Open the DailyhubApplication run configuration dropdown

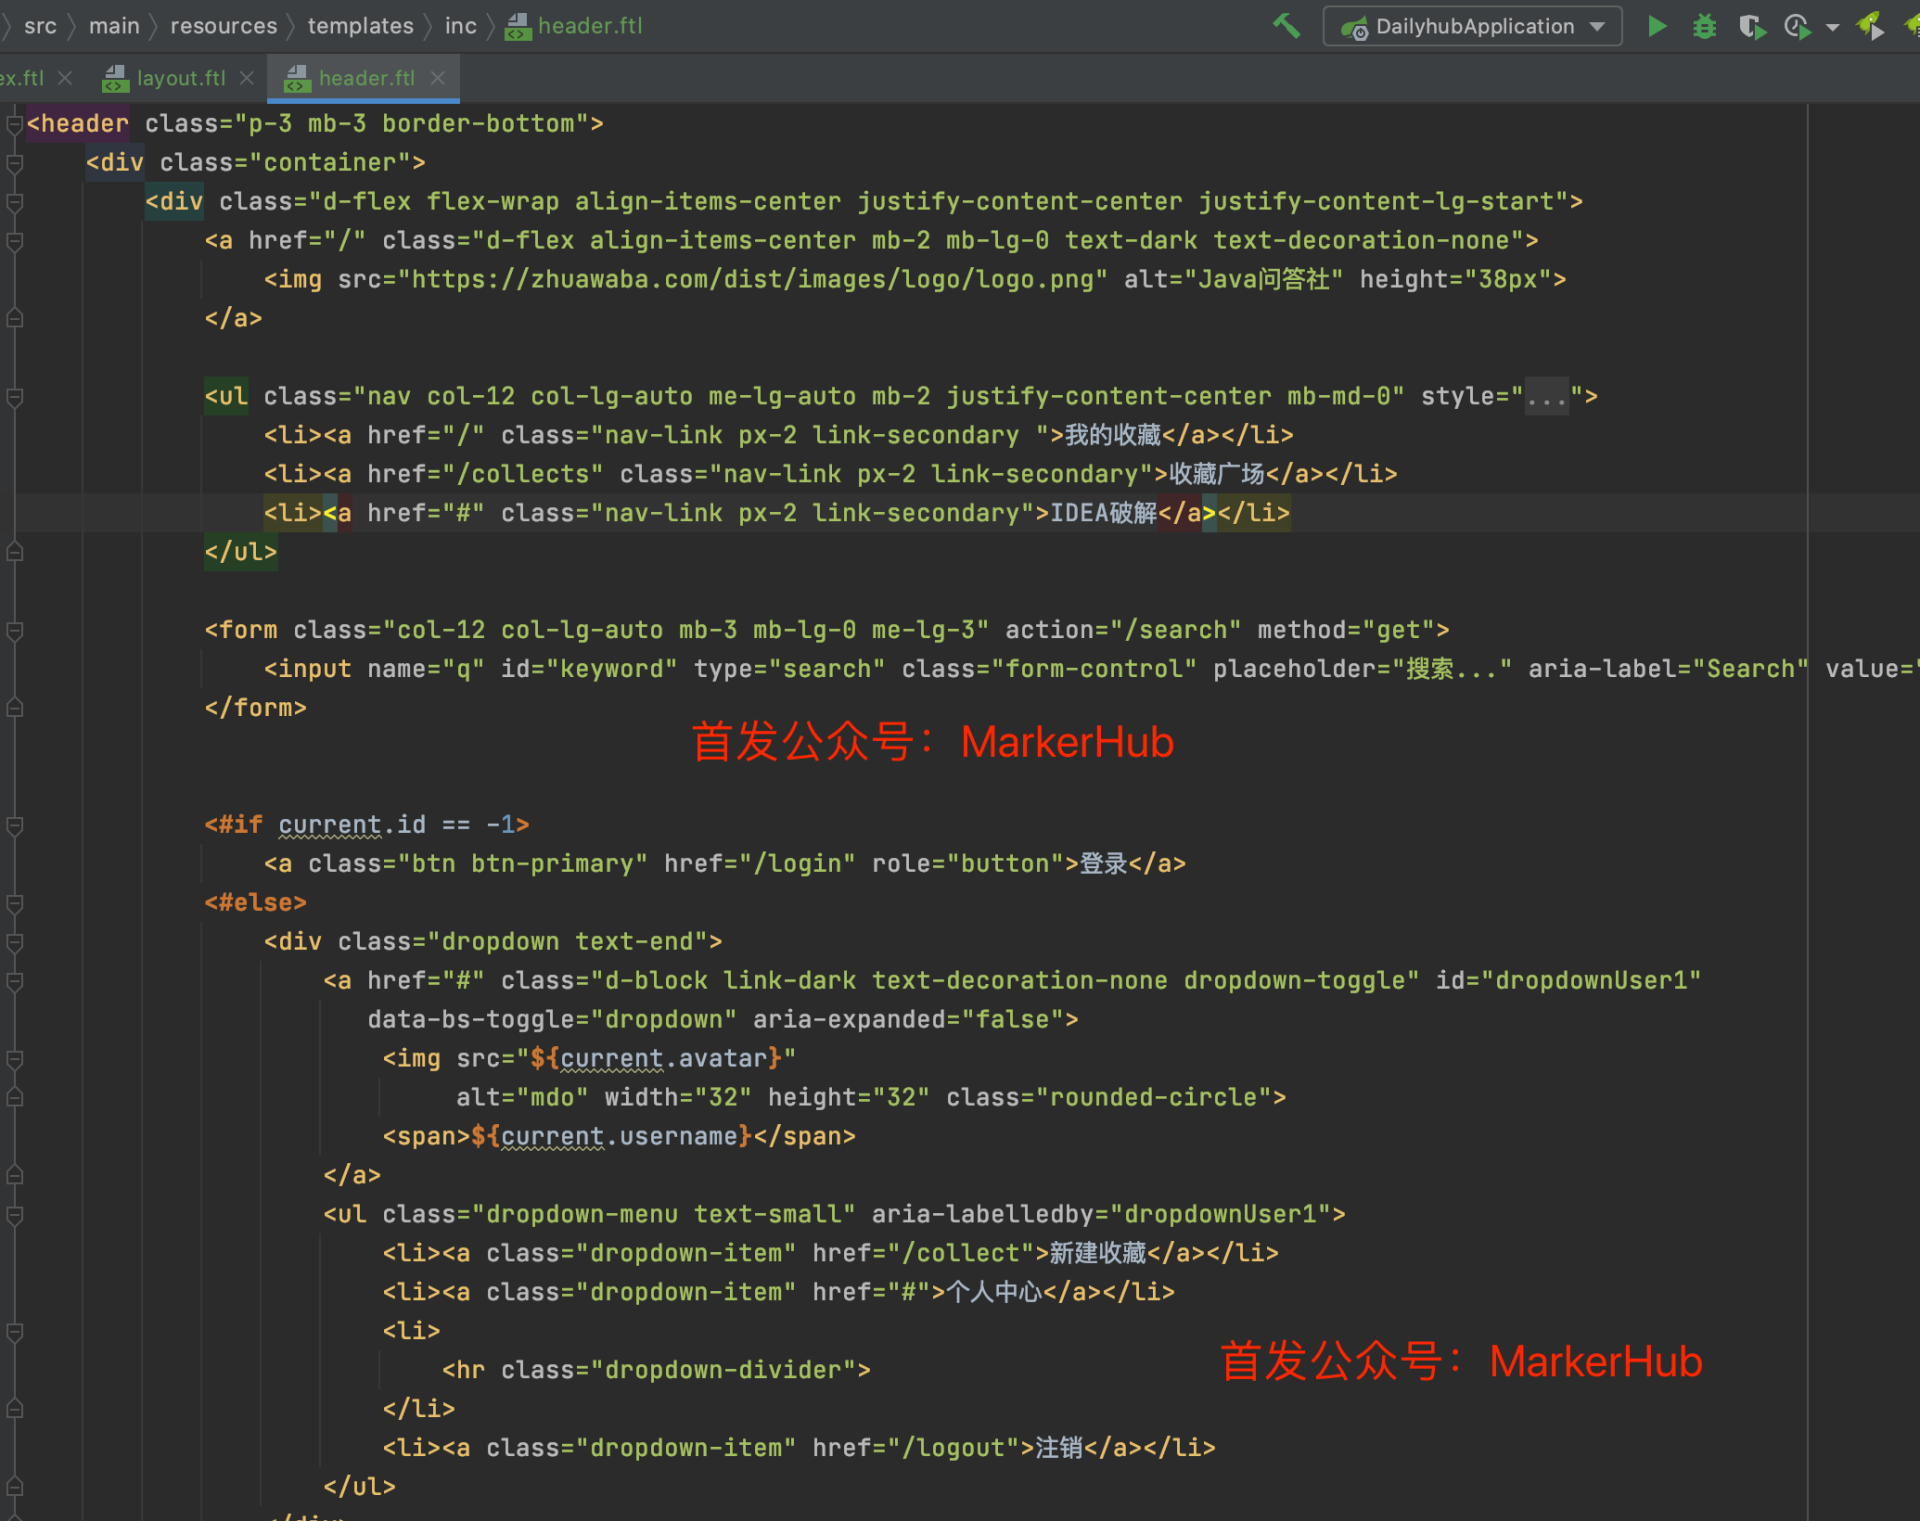1472,26
